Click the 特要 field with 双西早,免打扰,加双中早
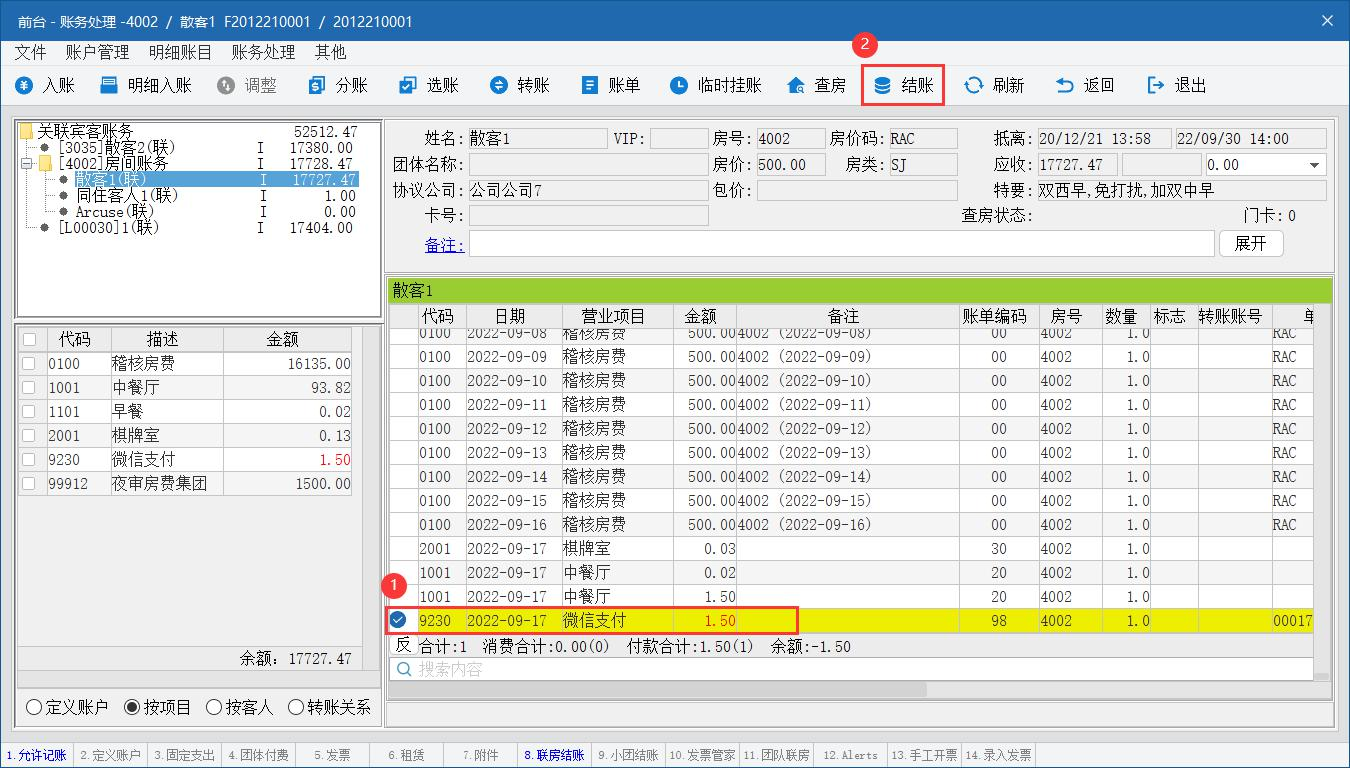Image resolution: width=1350 pixels, height=768 pixels. (1181, 190)
